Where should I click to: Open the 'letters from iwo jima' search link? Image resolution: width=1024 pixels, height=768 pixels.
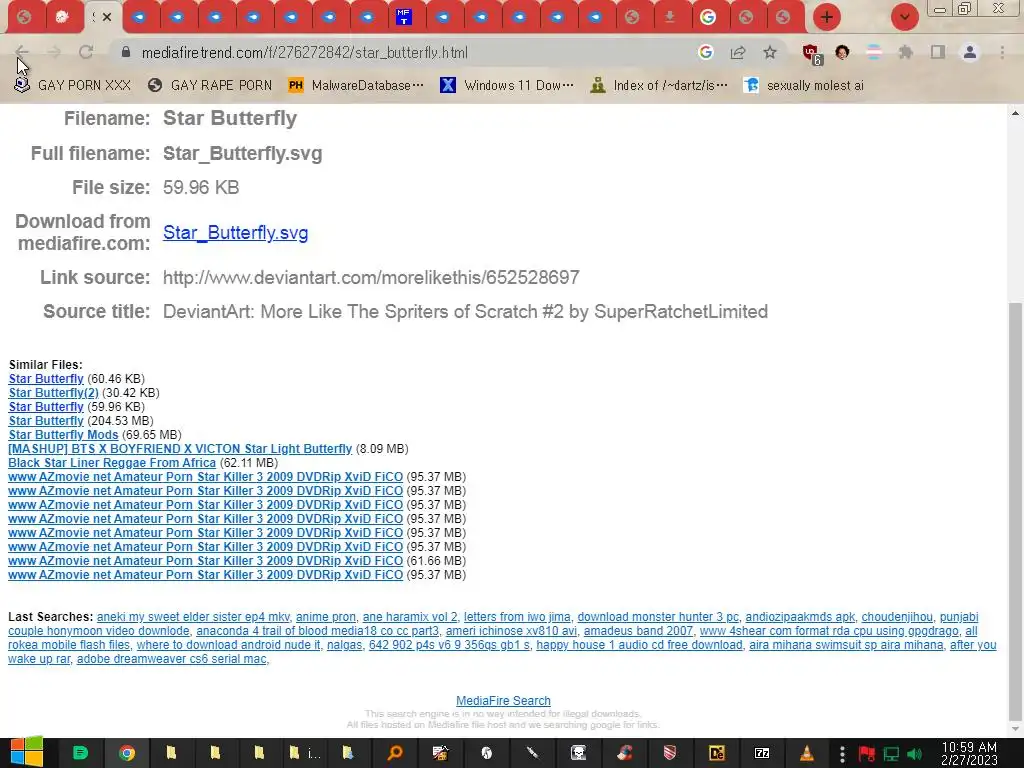[517, 616]
